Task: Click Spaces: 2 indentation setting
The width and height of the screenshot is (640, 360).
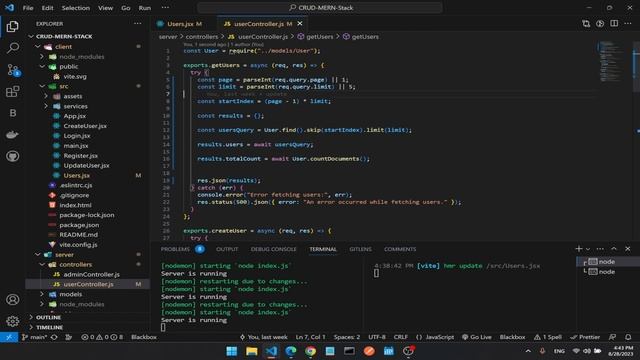Action: tap(347, 337)
